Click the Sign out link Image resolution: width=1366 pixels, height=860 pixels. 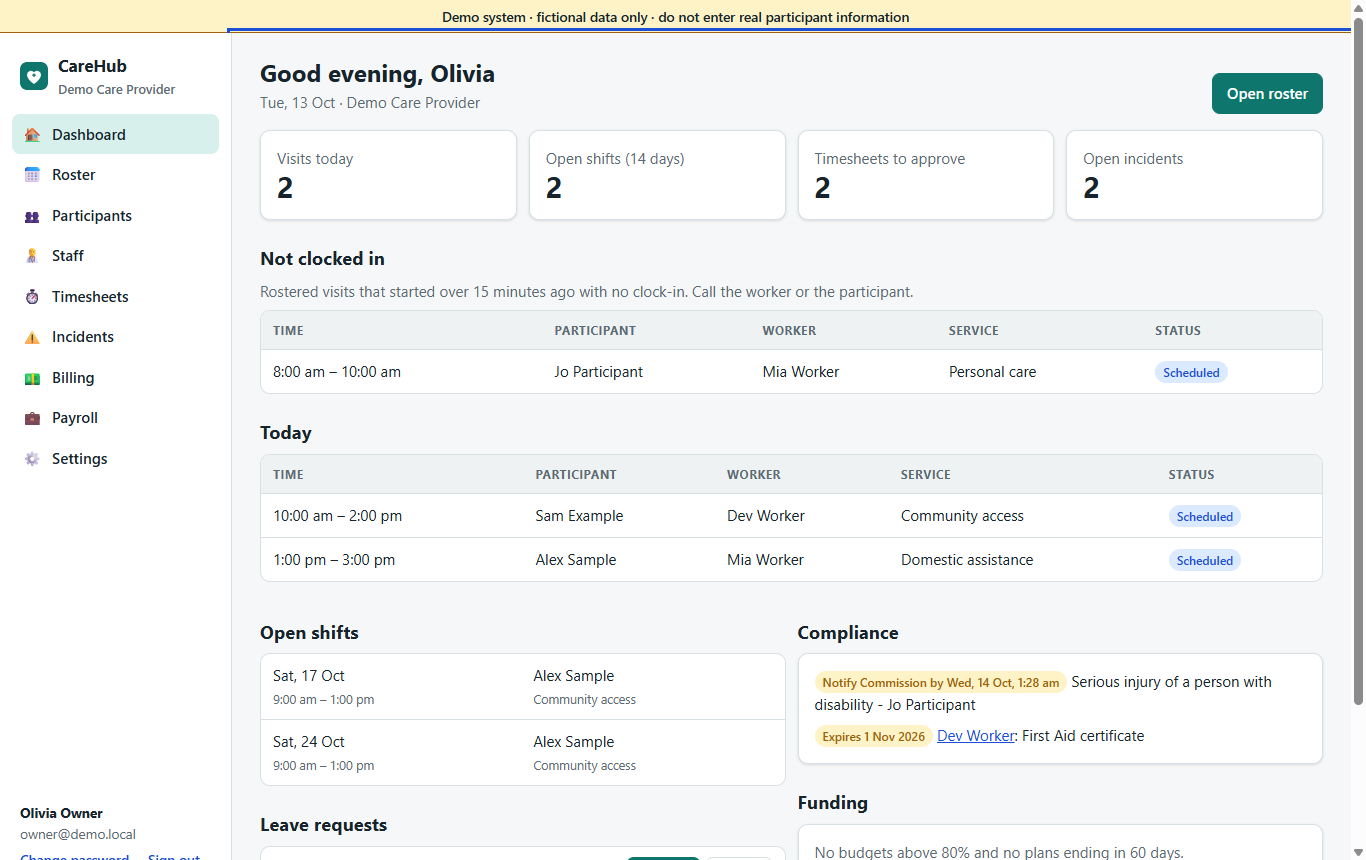click(x=174, y=857)
